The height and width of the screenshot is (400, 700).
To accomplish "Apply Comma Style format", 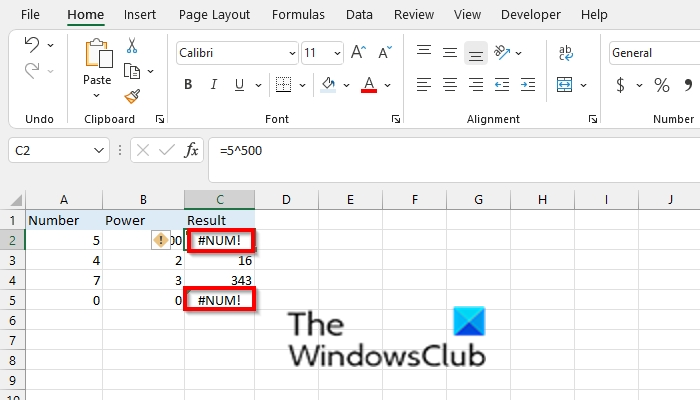I will (x=688, y=84).
